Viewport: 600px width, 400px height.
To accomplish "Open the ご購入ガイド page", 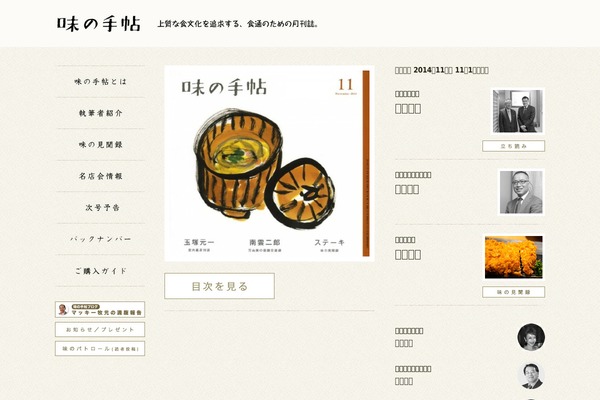I will (x=100, y=271).
